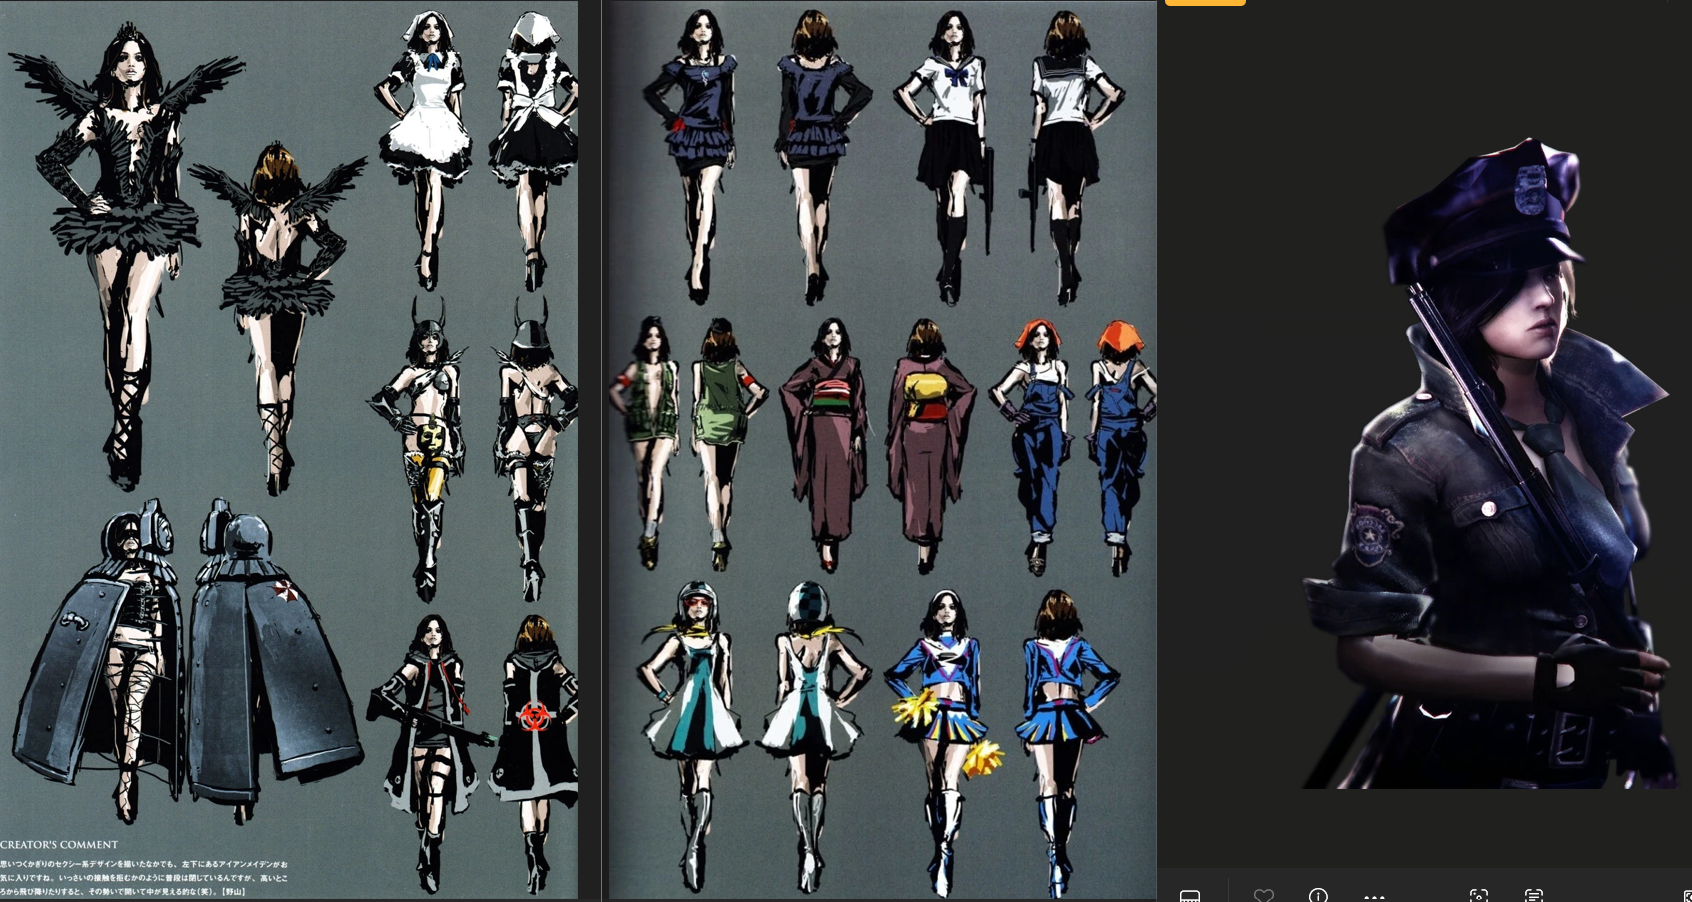Select the concept art page with black-winged costume

click(289, 449)
